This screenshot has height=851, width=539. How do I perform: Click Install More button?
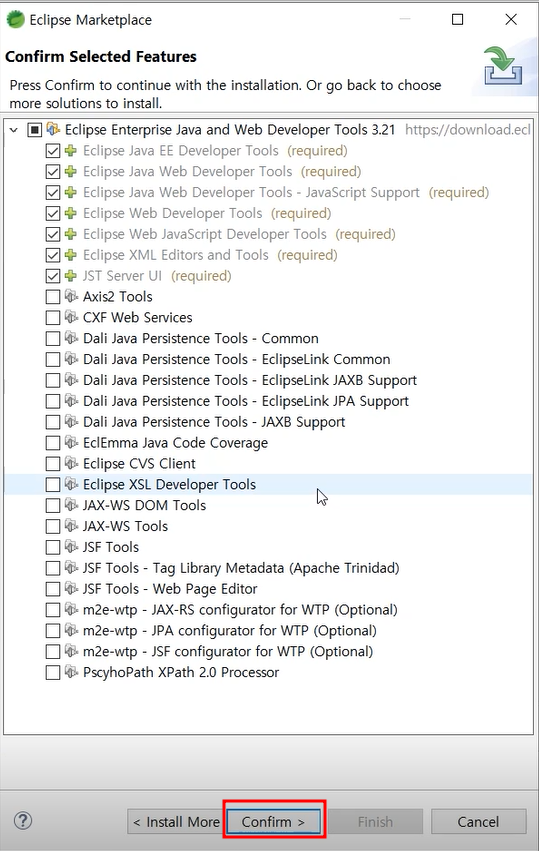tap(175, 822)
